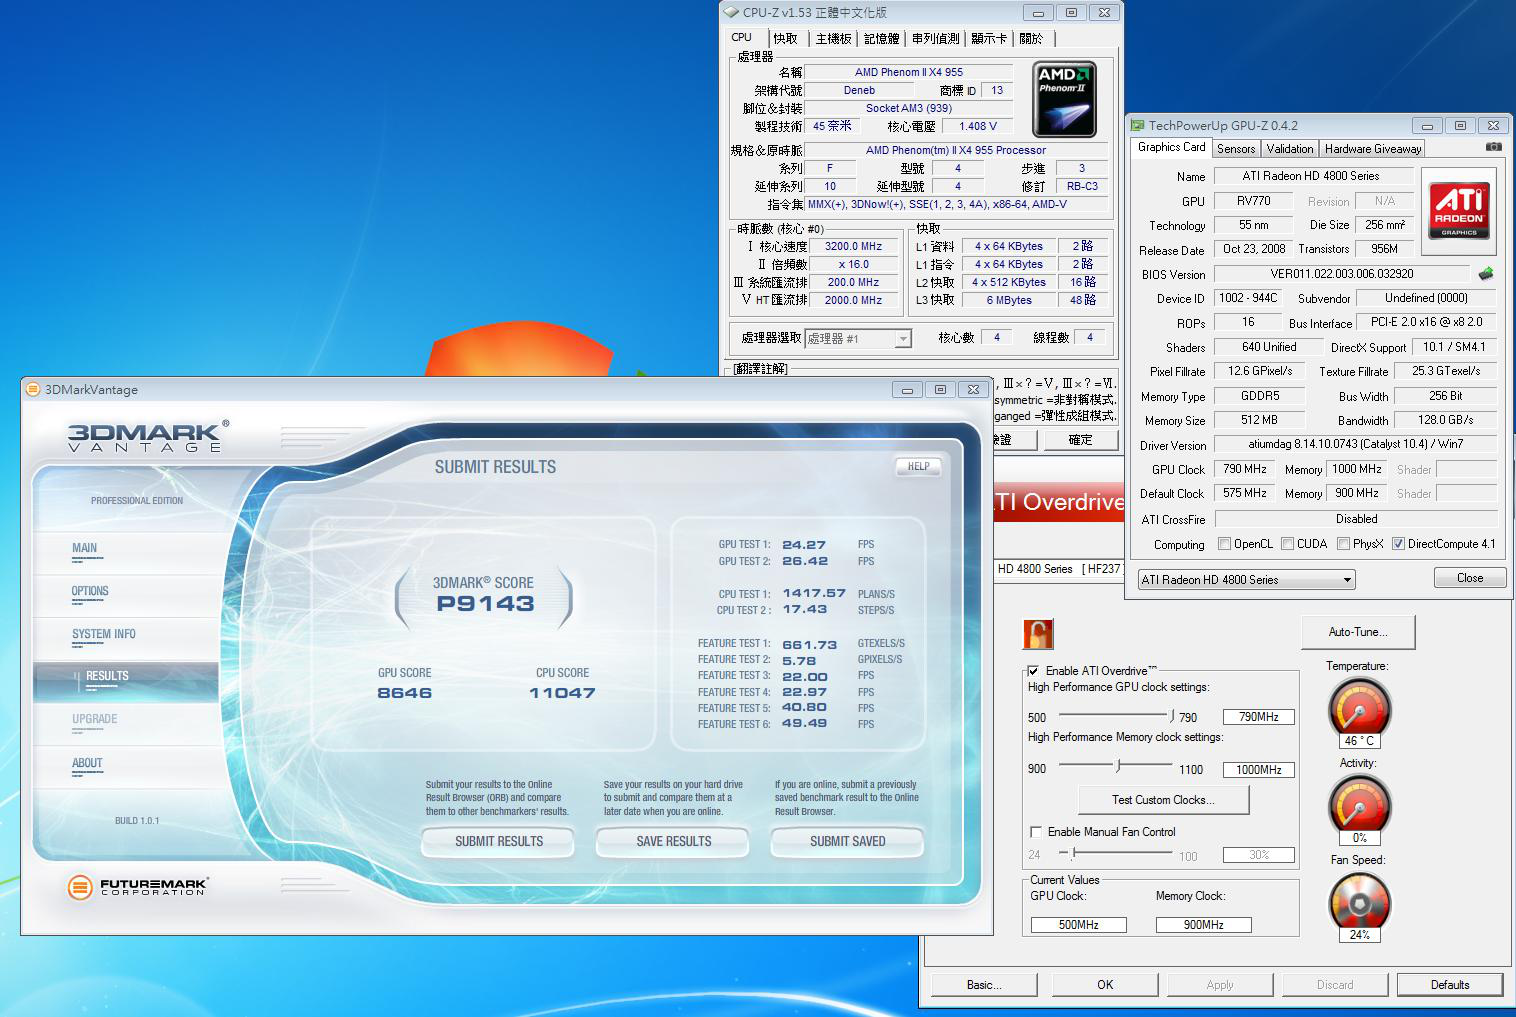Switch to the Validation tab in GPU-Z

pyautogui.click(x=1290, y=149)
